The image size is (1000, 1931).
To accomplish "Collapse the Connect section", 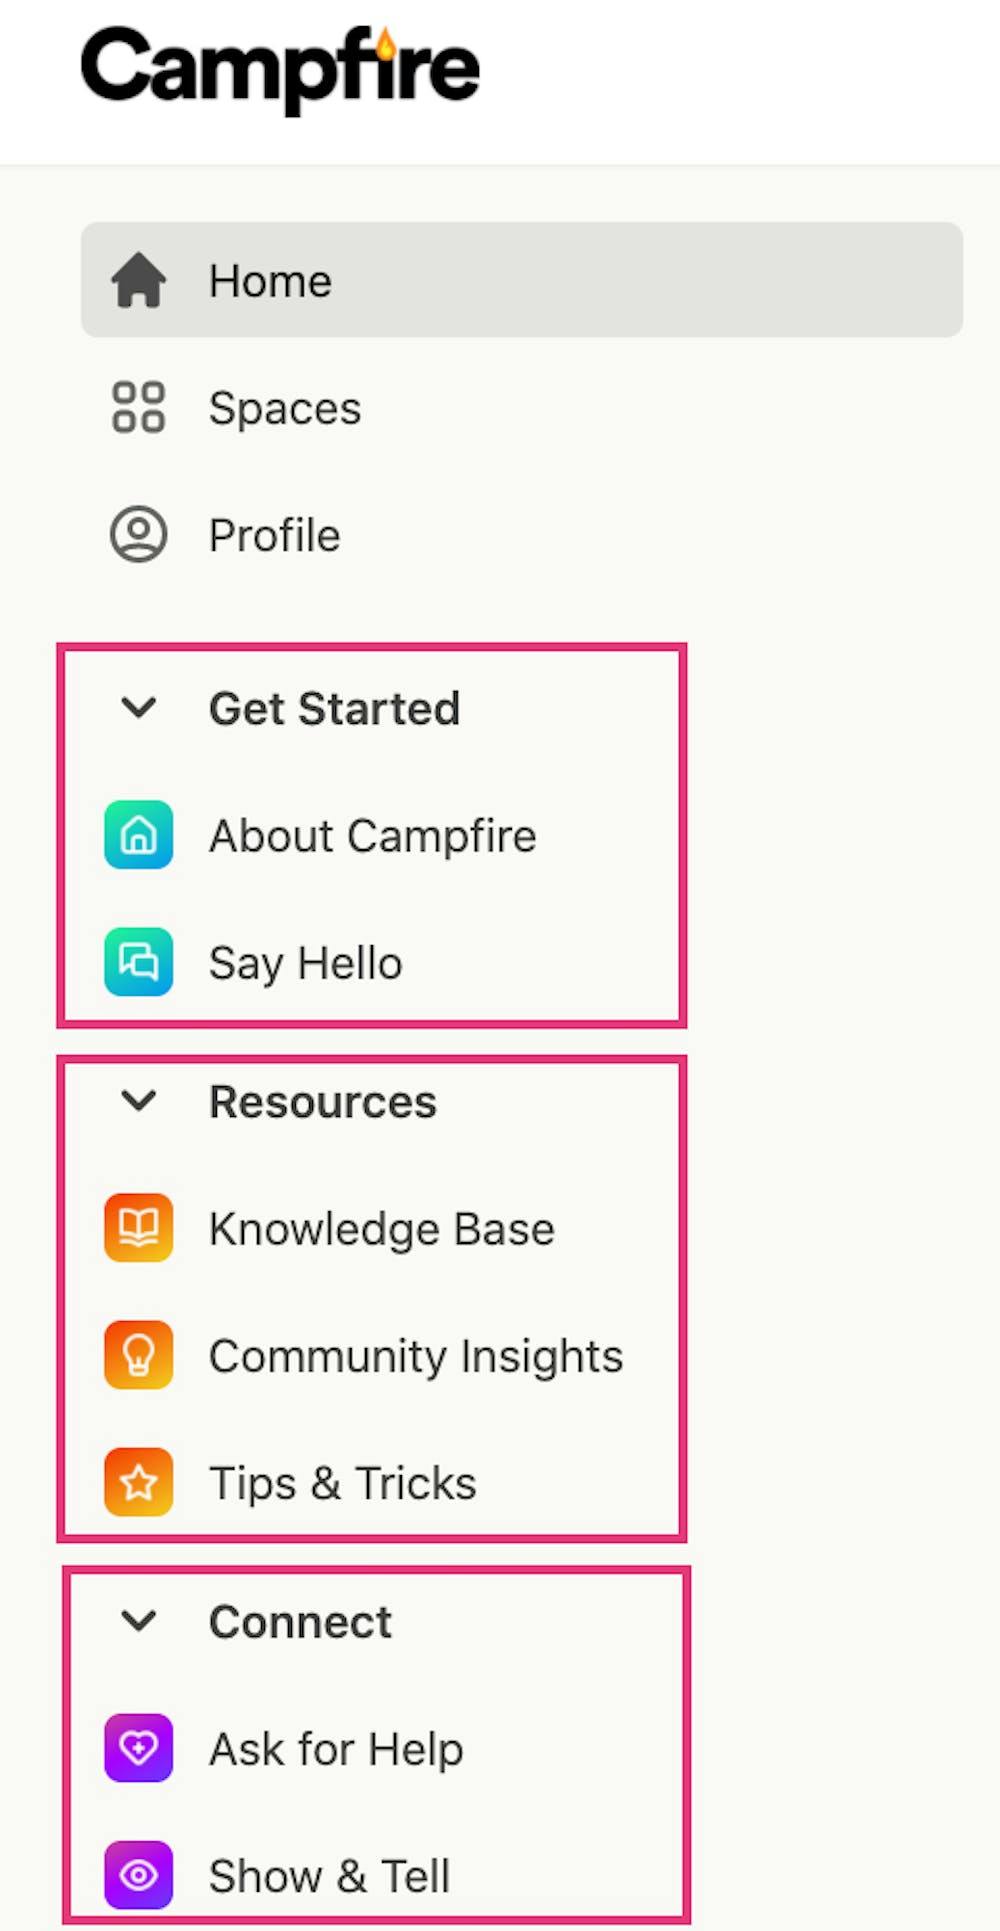I will point(139,1621).
